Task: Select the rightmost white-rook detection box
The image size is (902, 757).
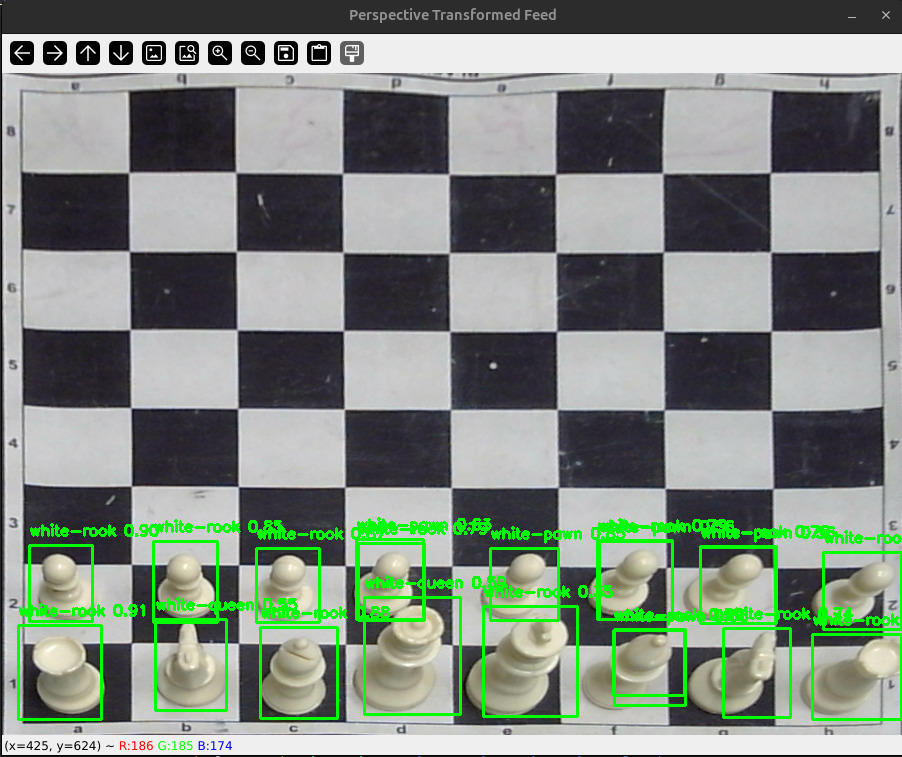Action: click(x=855, y=675)
